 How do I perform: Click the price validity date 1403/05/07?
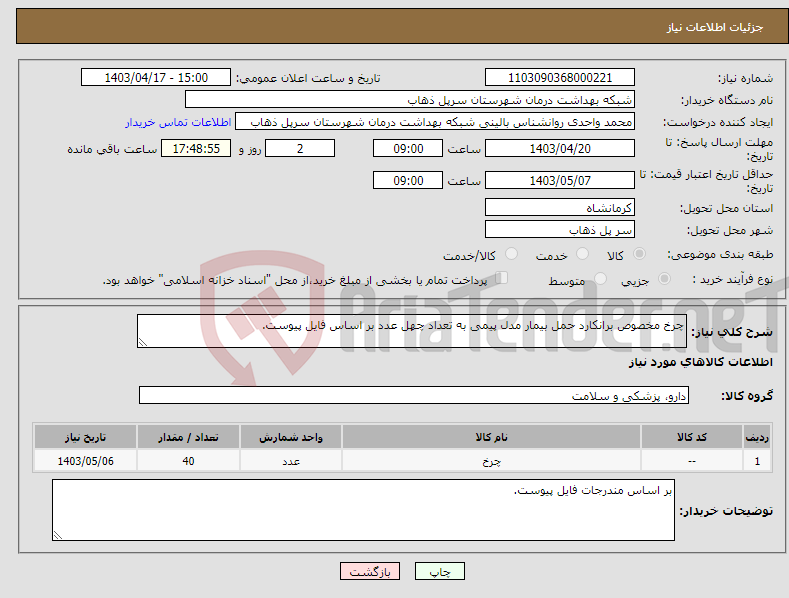click(x=560, y=180)
